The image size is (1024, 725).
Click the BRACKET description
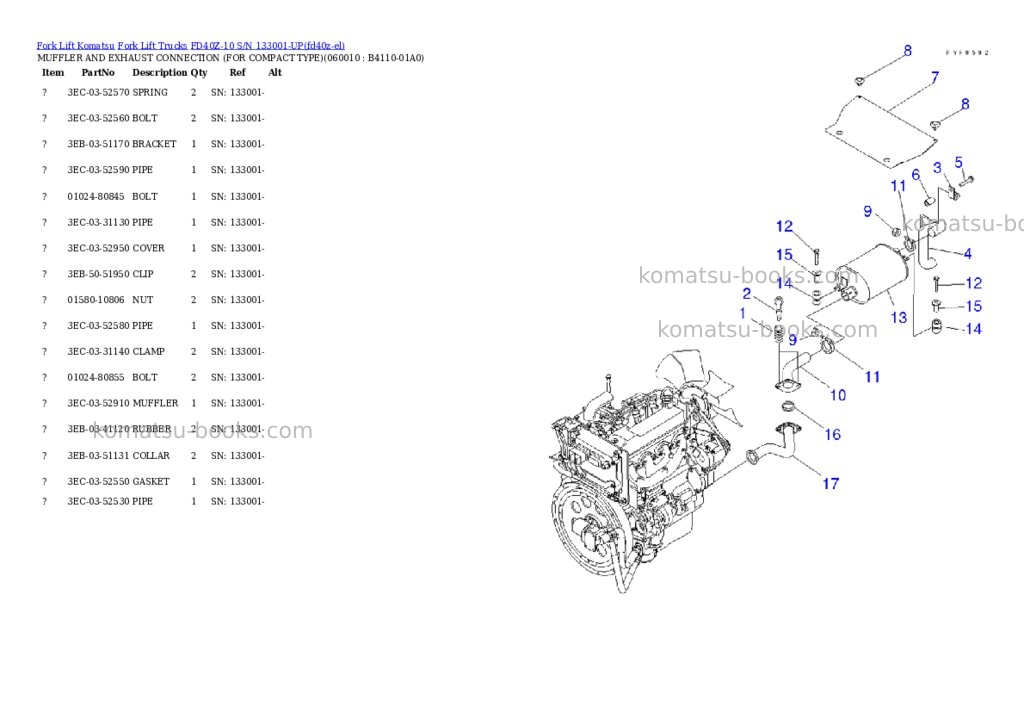154,144
